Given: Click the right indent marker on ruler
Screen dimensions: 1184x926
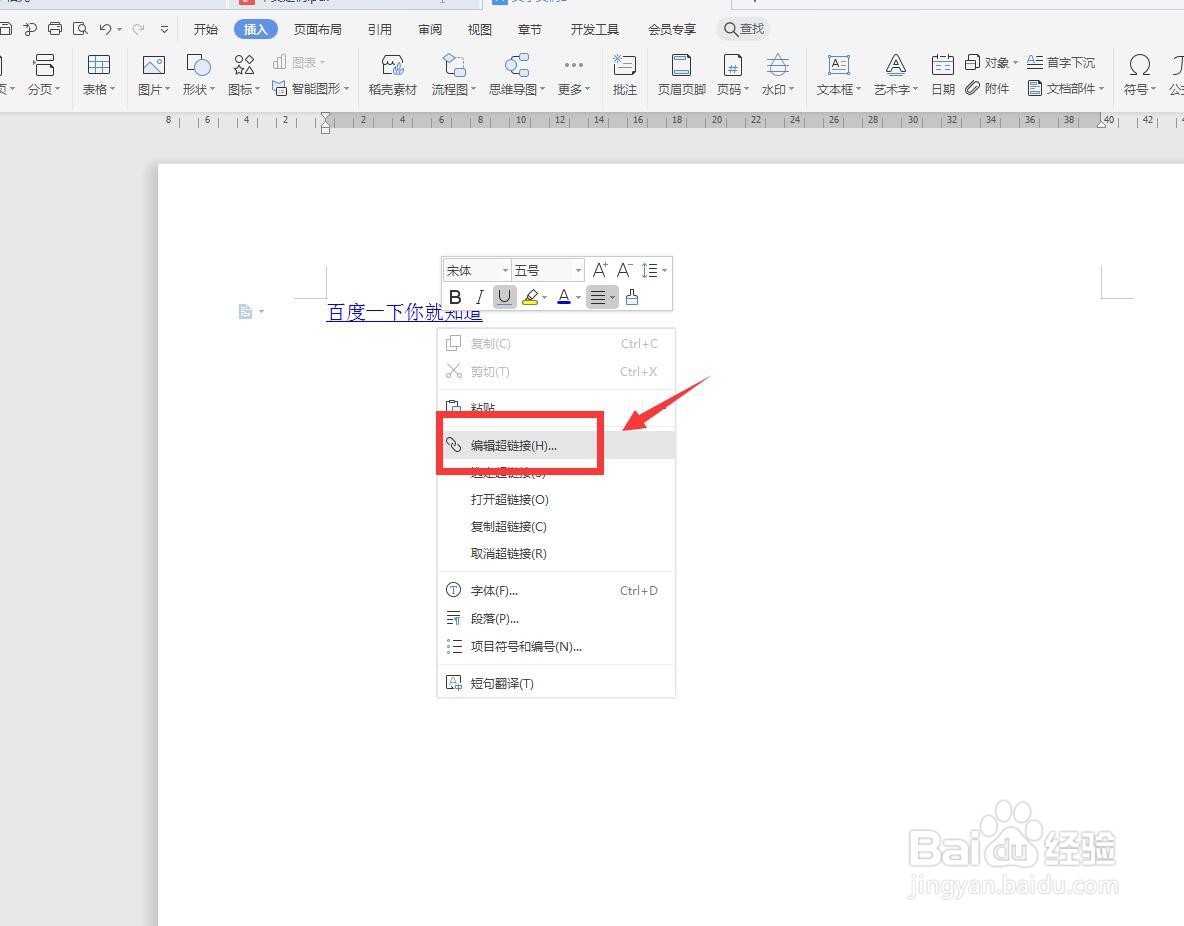Looking at the screenshot, I should pyautogui.click(x=1101, y=123).
